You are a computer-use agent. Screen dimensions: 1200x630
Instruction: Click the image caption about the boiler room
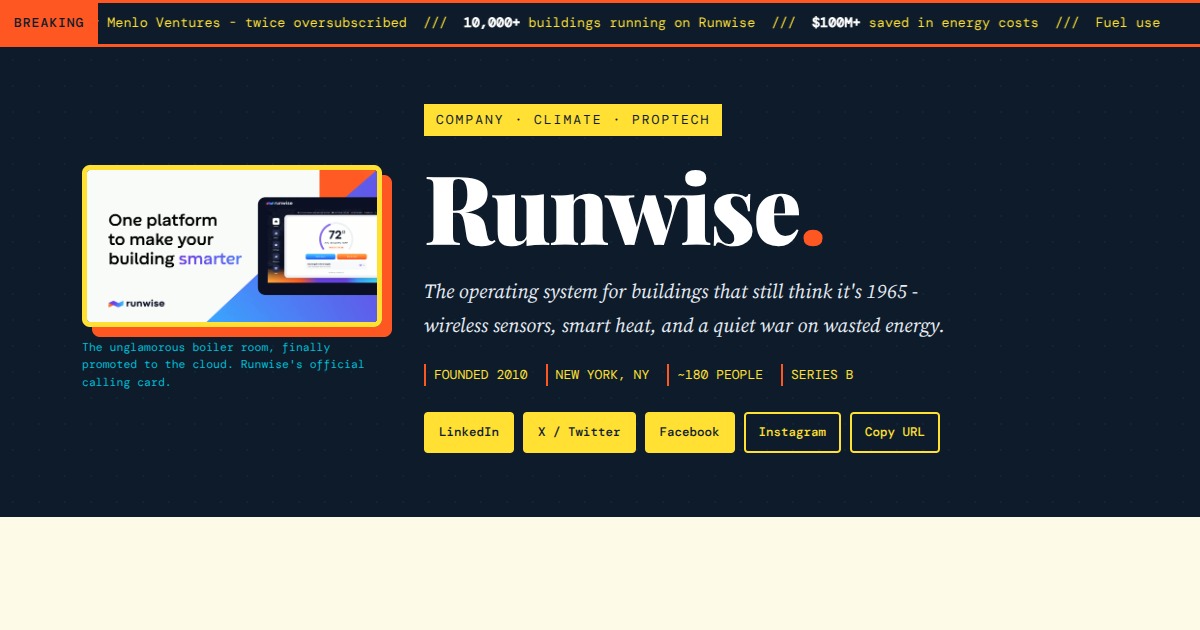(223, 365)
